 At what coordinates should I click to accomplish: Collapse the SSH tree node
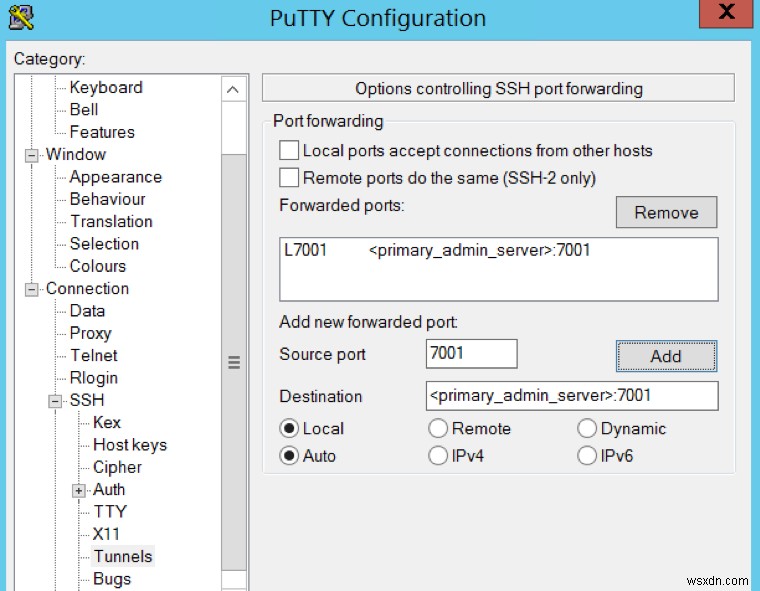(55, 401)
